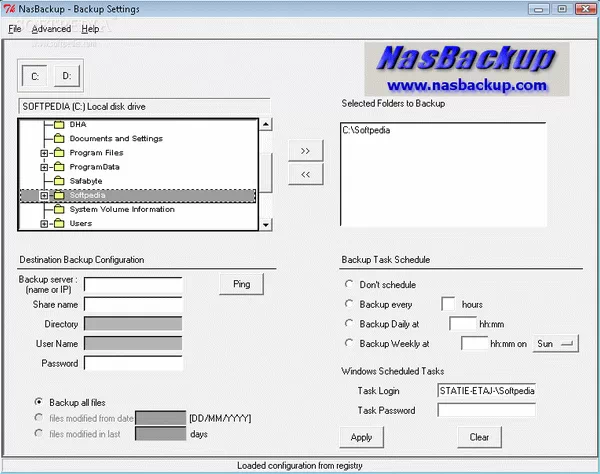This screenshot has width=600, height=474.
Task: Select C:\Softpedia in selected folders list
Action: click(366, 130)
